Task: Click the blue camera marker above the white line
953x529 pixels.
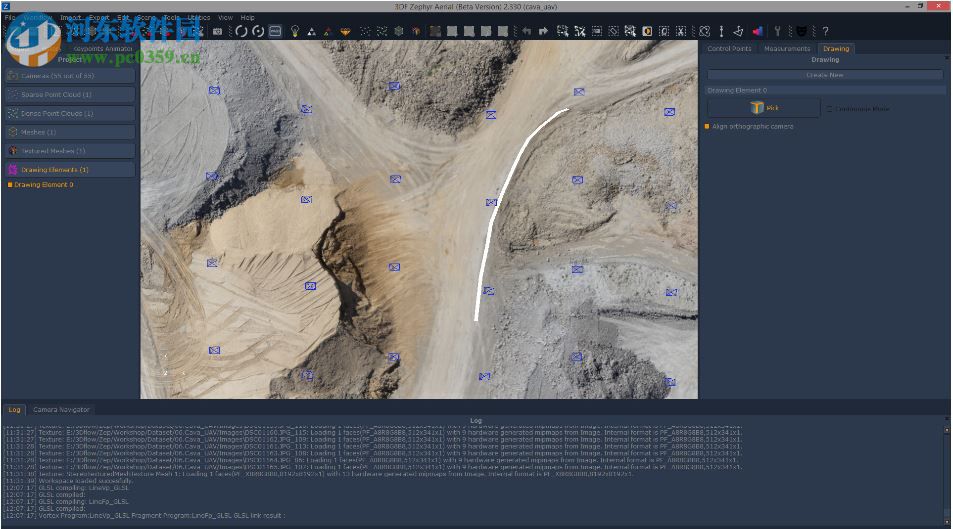Action: (x=579, y=92)
